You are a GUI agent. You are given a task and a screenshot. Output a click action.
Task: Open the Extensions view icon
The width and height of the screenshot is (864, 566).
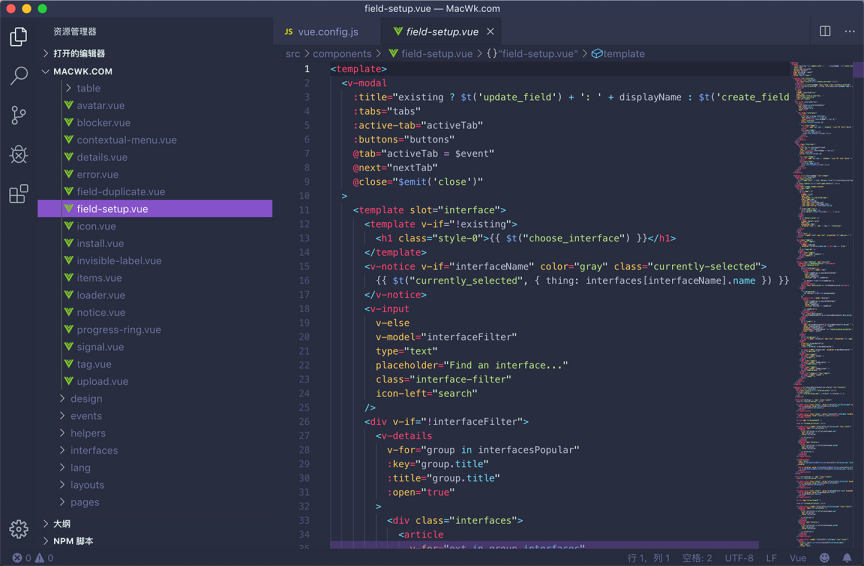(x=18, y=194)
